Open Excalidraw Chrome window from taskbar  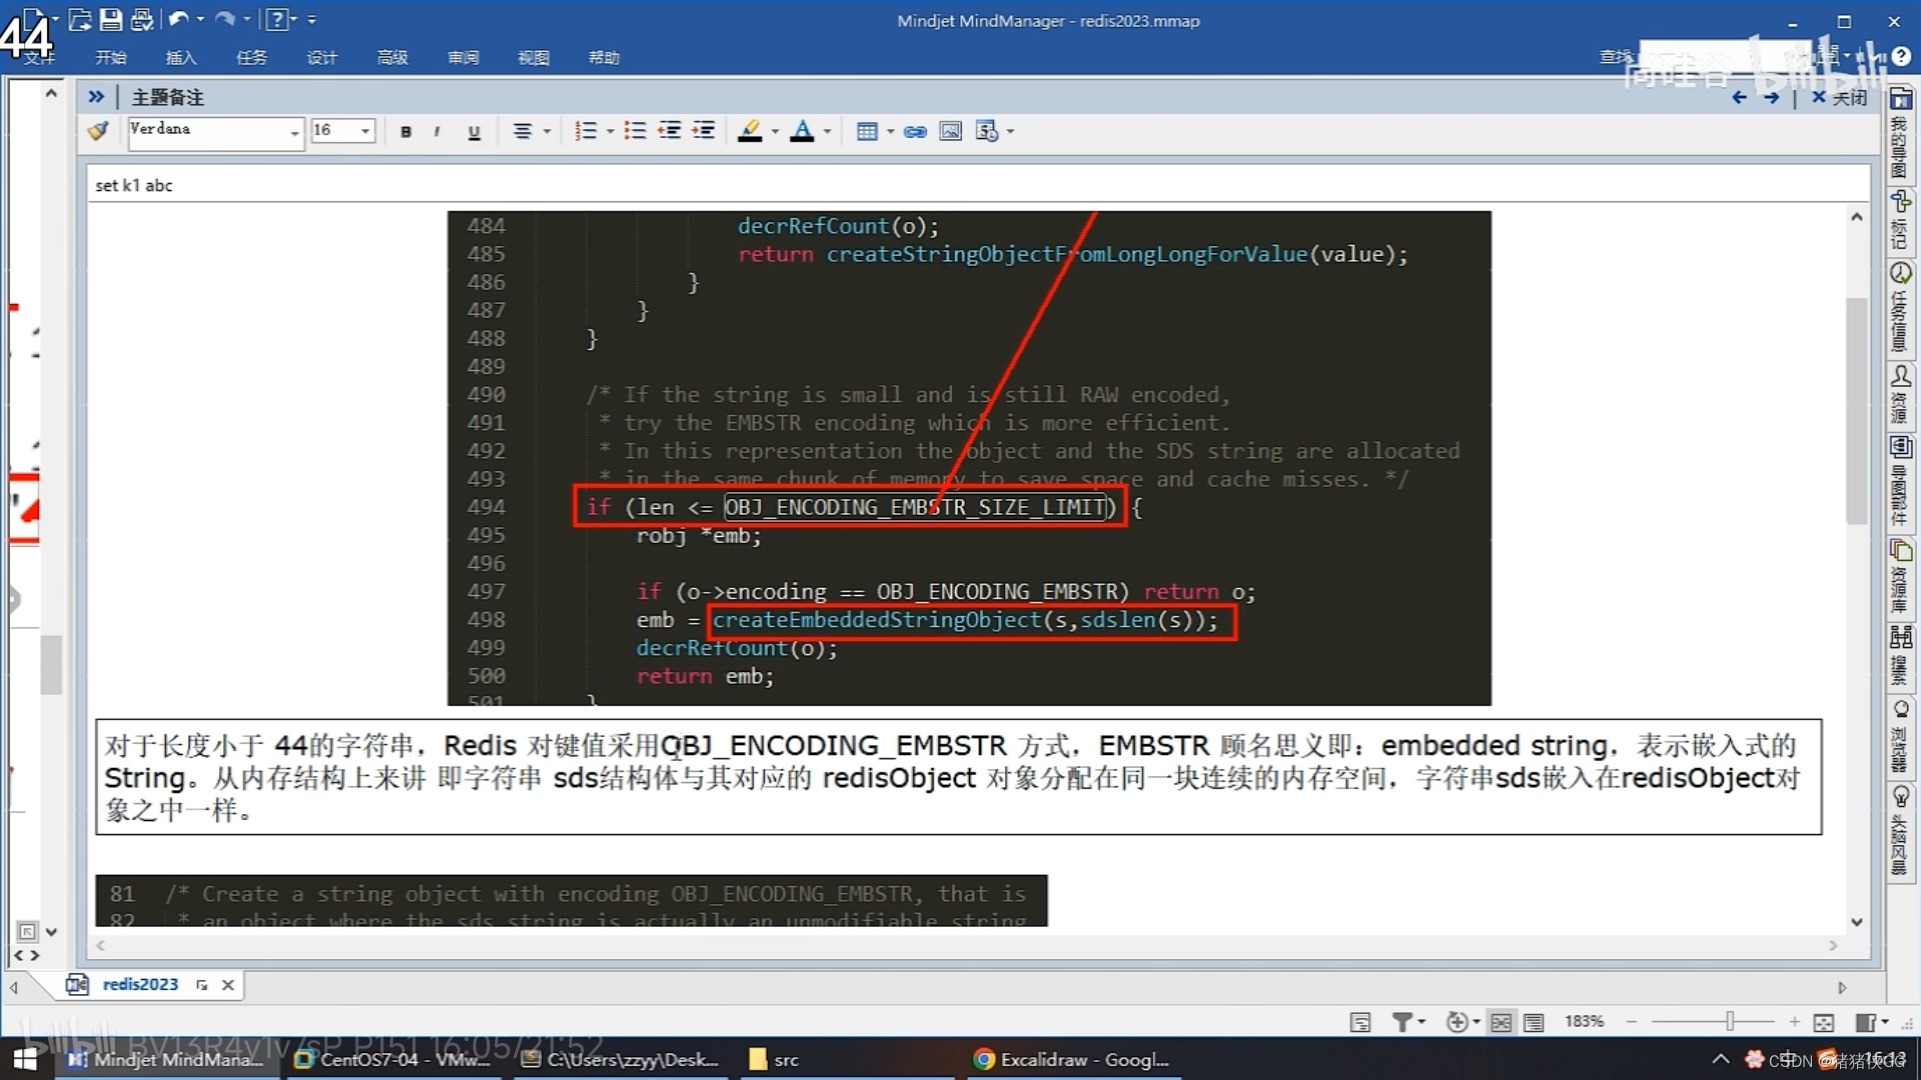1071,1059
